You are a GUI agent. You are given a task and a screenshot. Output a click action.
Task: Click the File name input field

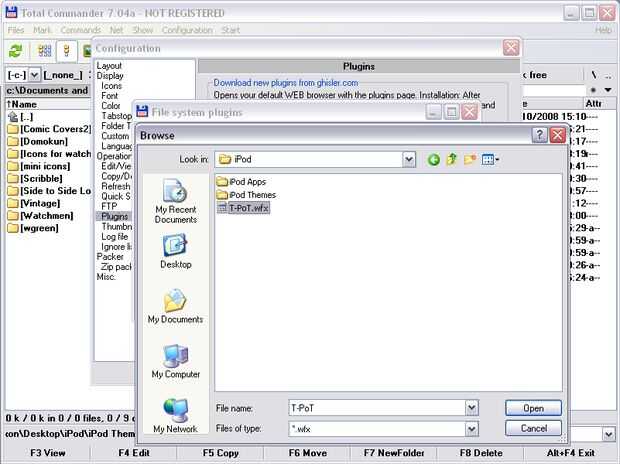point(377,408)
